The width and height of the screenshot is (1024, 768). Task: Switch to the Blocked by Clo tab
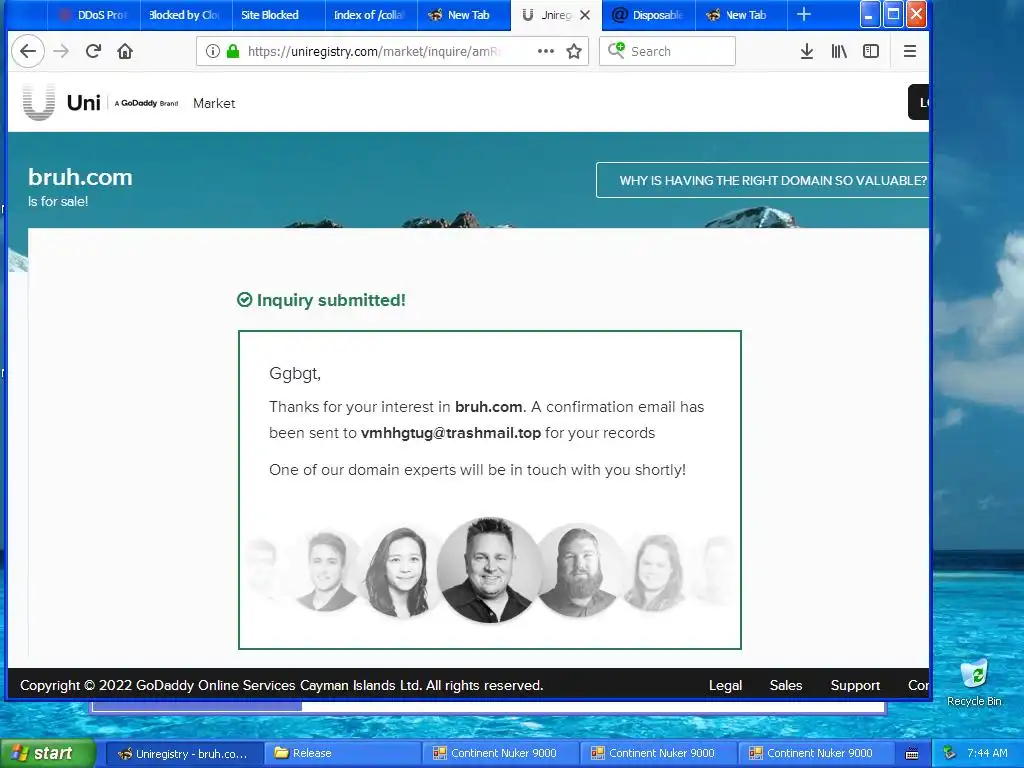point(185,15)
